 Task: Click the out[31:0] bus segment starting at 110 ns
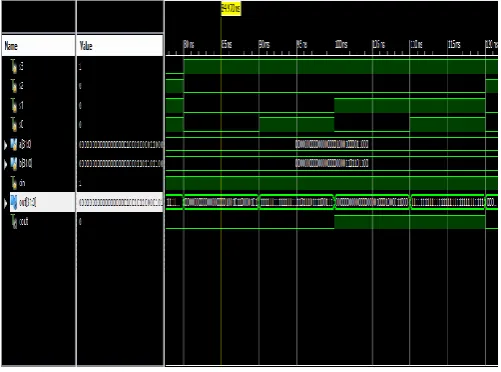(448, 202)
